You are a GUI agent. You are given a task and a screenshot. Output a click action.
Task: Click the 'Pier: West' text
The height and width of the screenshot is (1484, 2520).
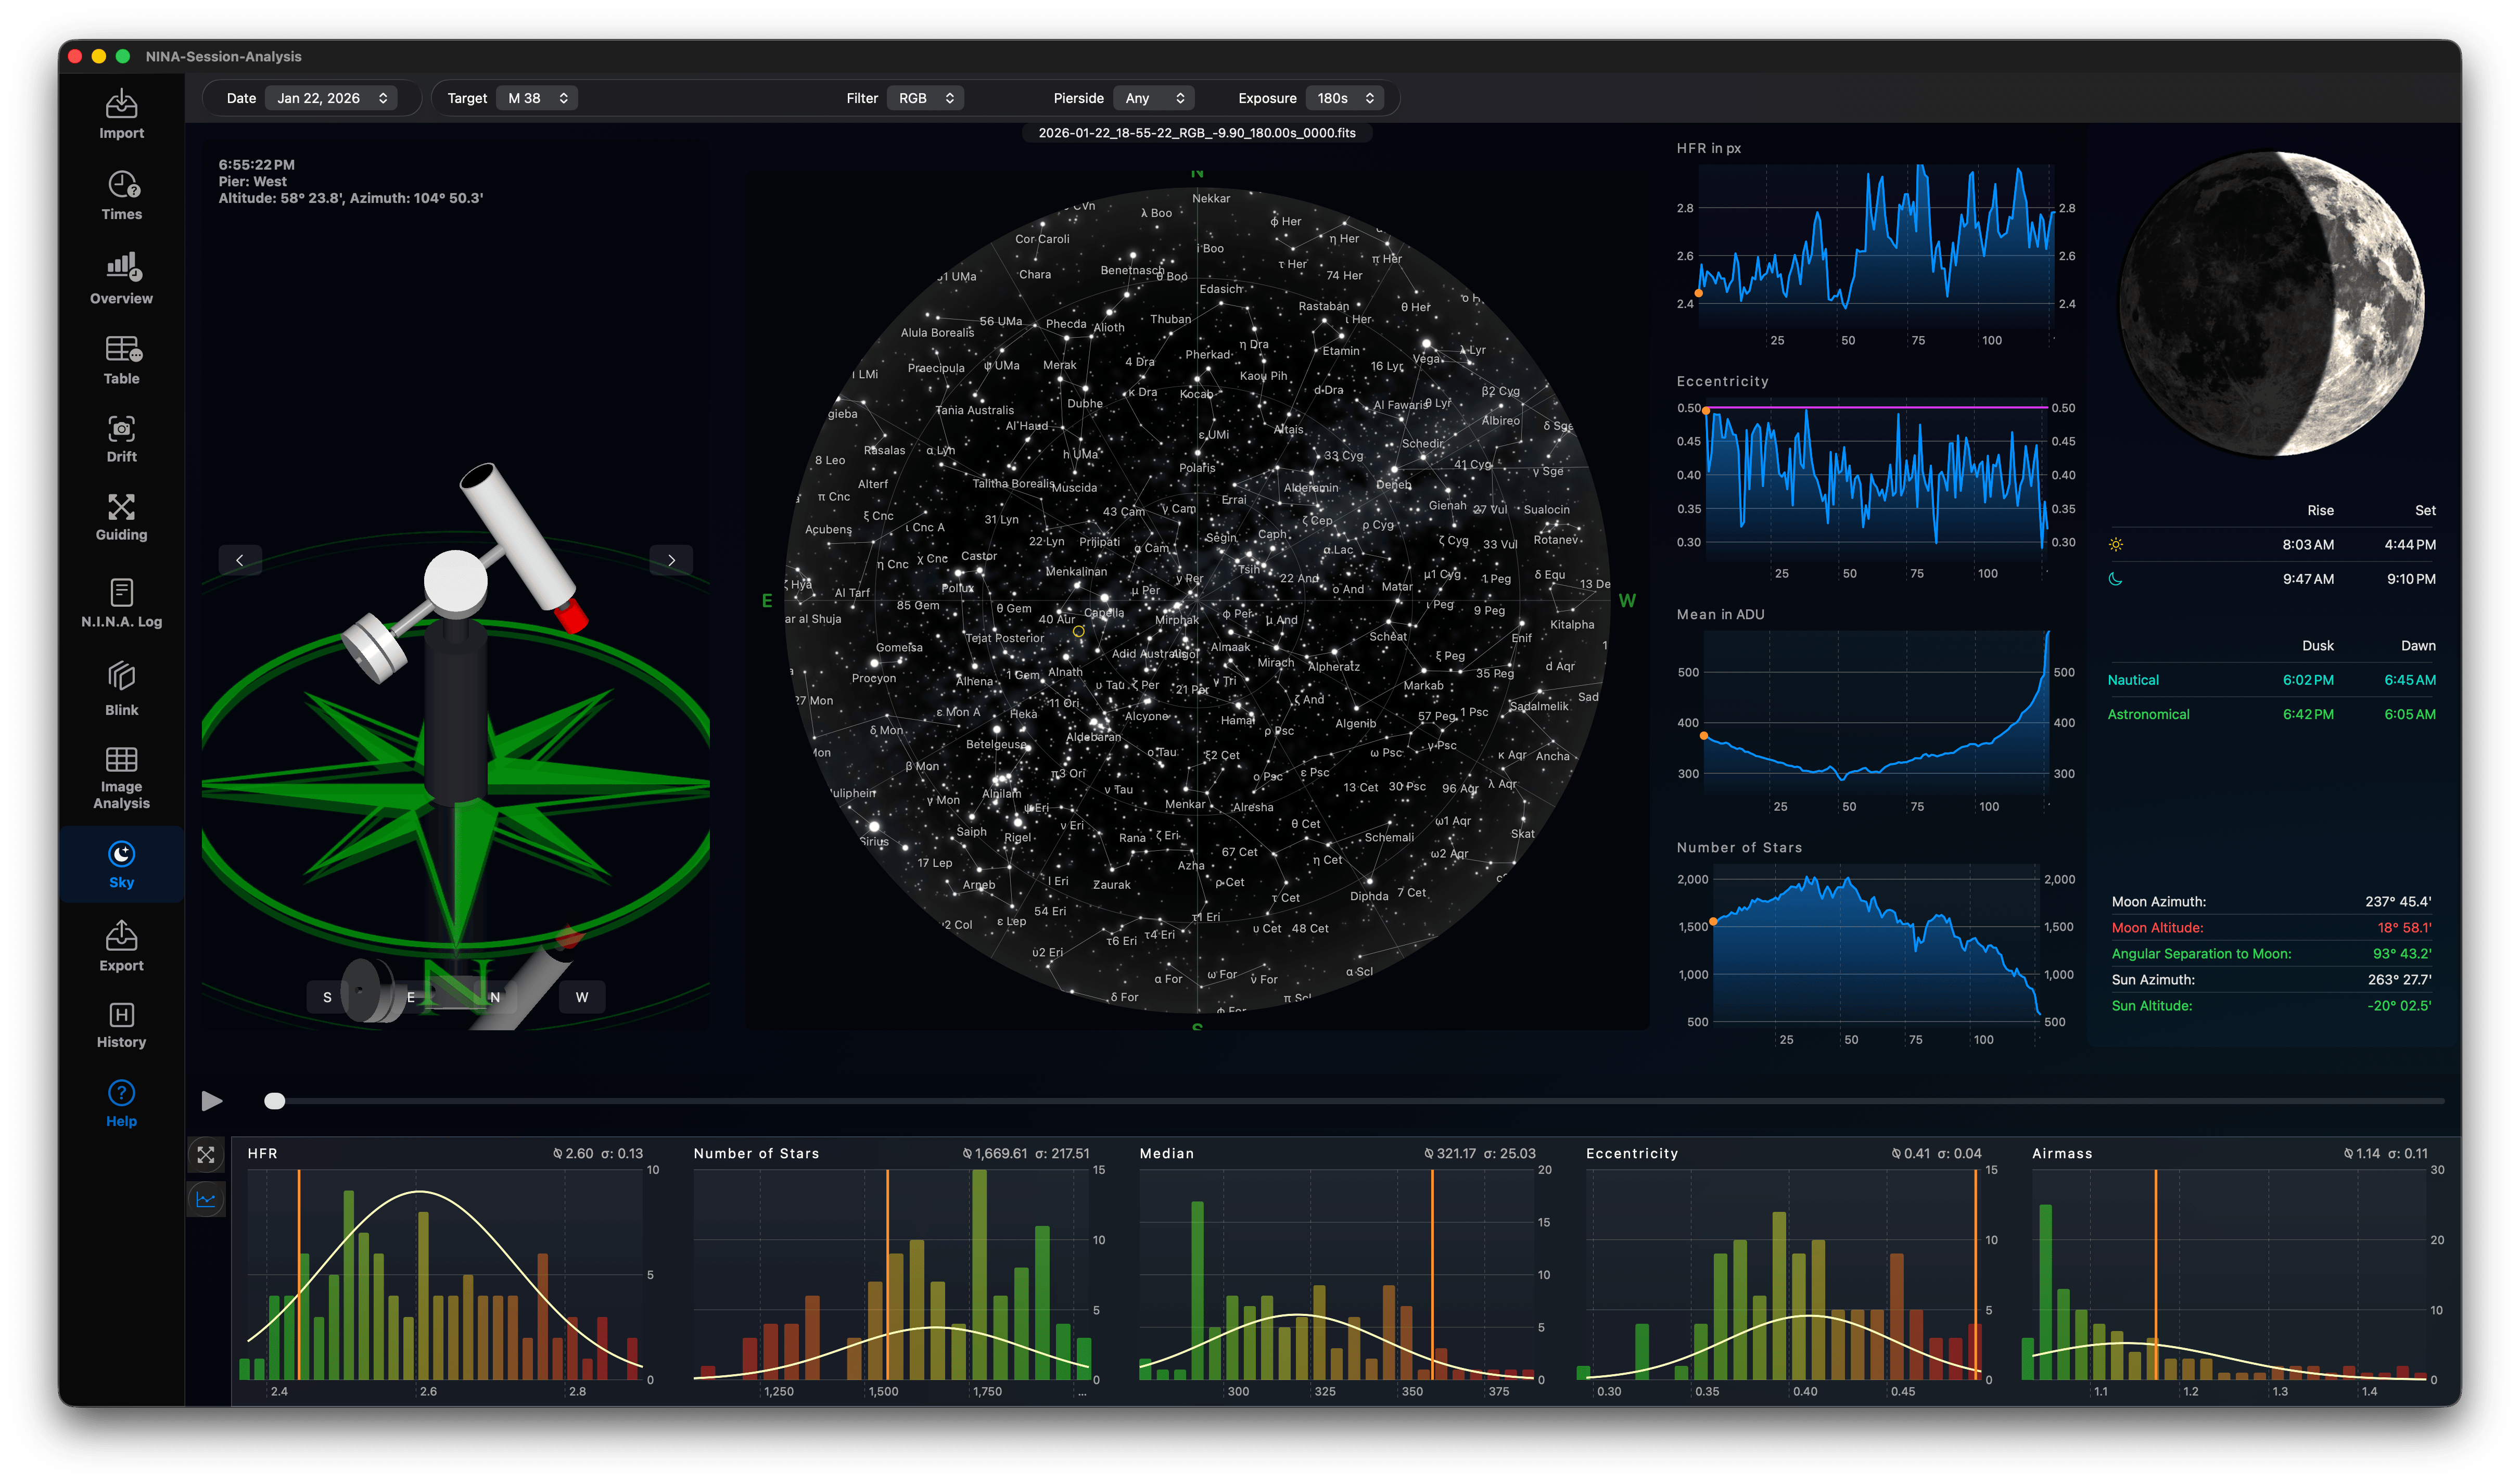point(253,182)
